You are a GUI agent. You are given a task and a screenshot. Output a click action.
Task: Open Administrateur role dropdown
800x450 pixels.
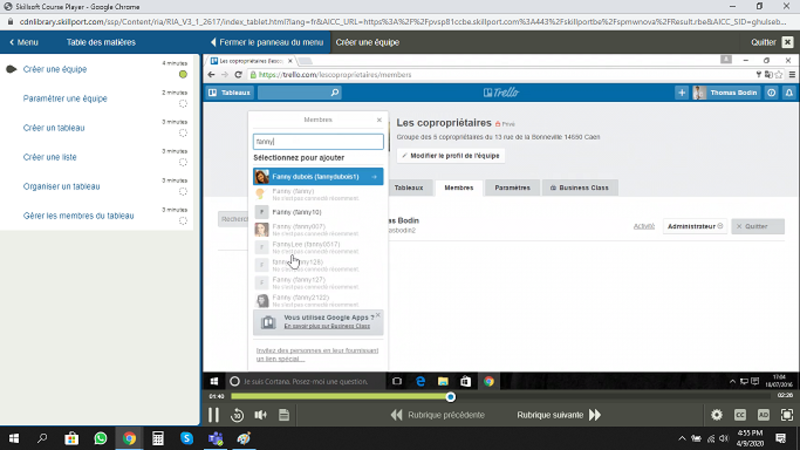pyautogui.click(x=695, y=226)
